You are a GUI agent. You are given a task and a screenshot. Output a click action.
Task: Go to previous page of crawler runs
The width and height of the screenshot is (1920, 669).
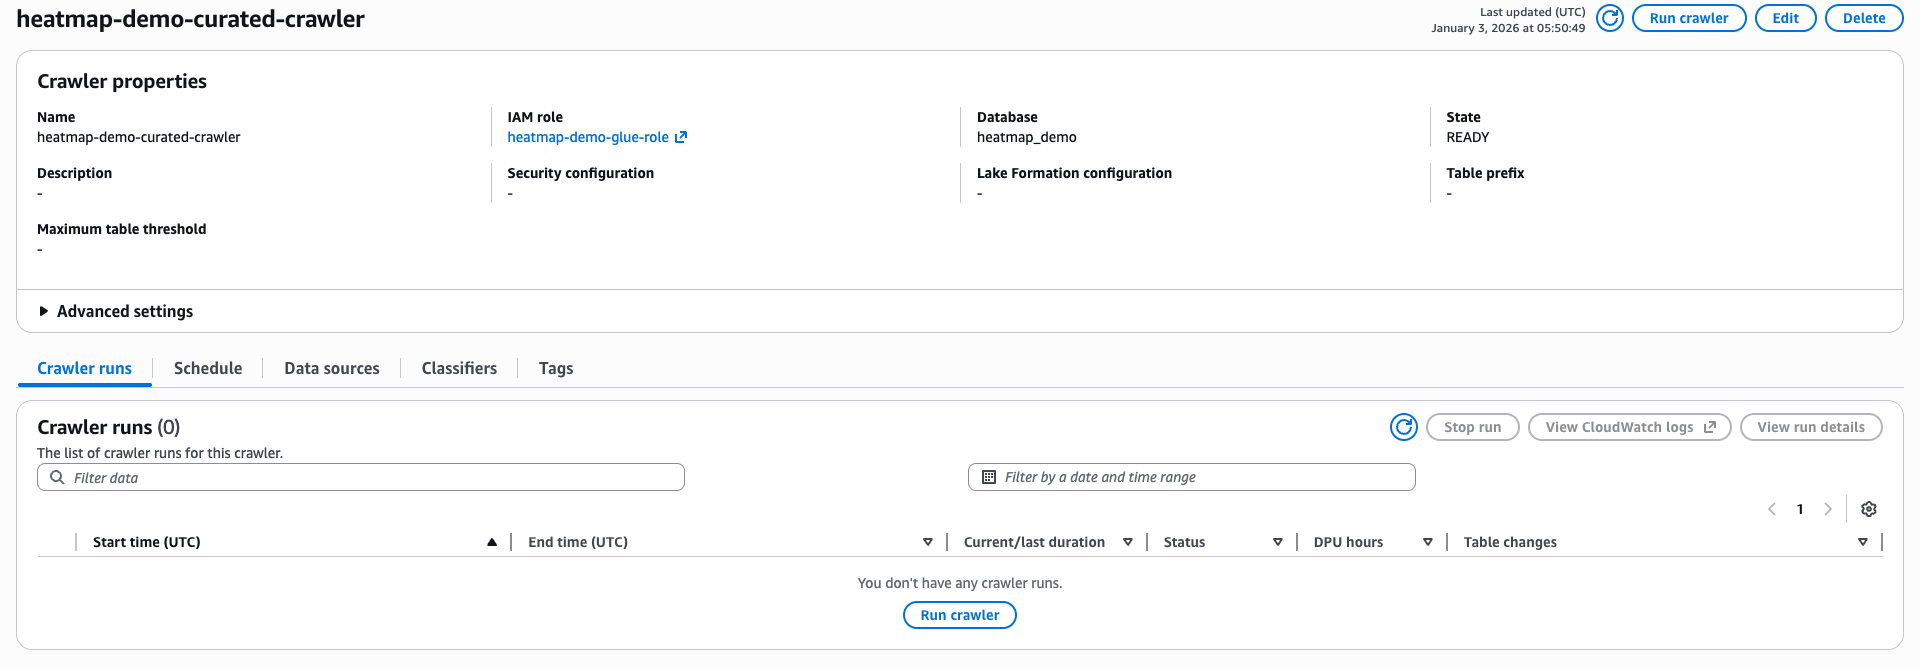[x=1772, y=509]
